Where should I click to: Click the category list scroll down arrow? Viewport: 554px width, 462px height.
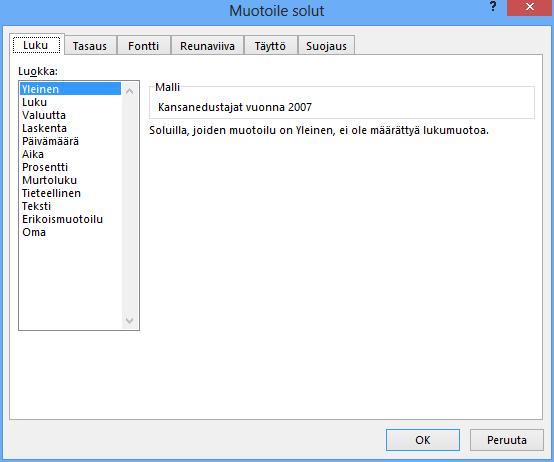(130, 320)
